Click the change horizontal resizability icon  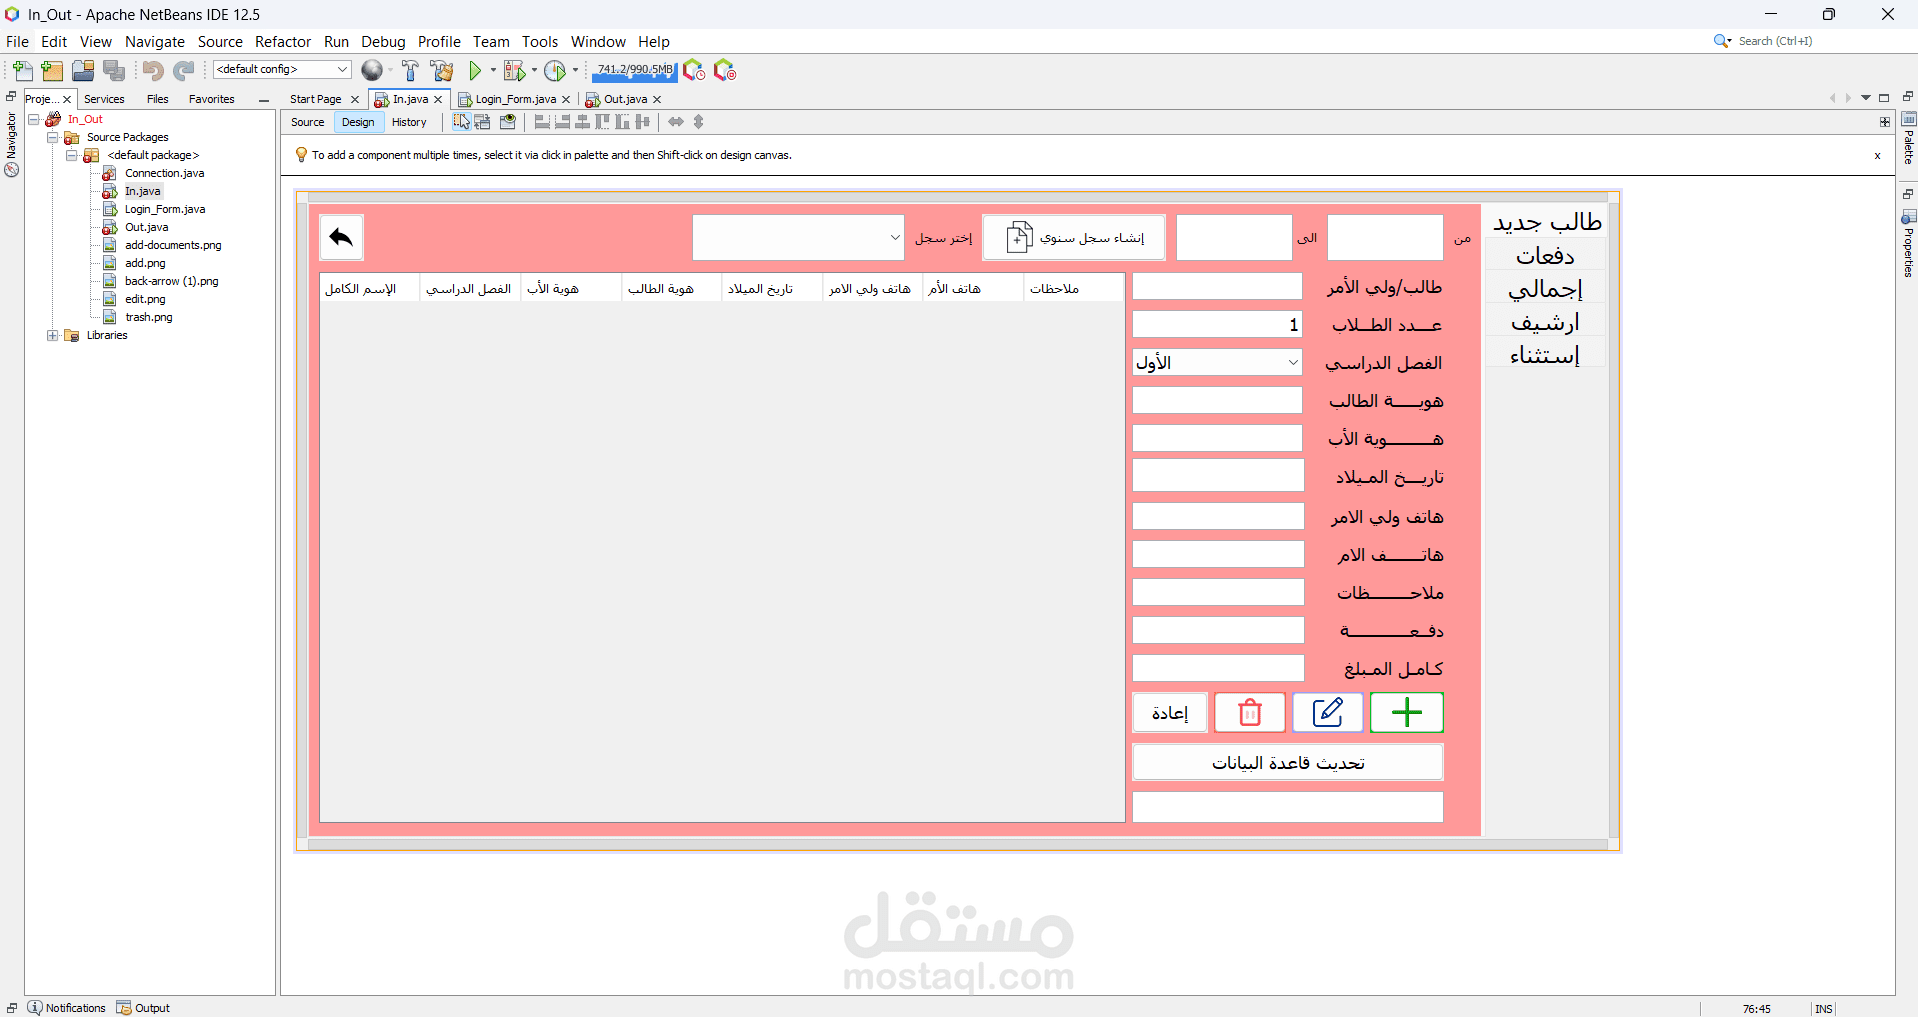pyautogui.click(x=676, y=122)
